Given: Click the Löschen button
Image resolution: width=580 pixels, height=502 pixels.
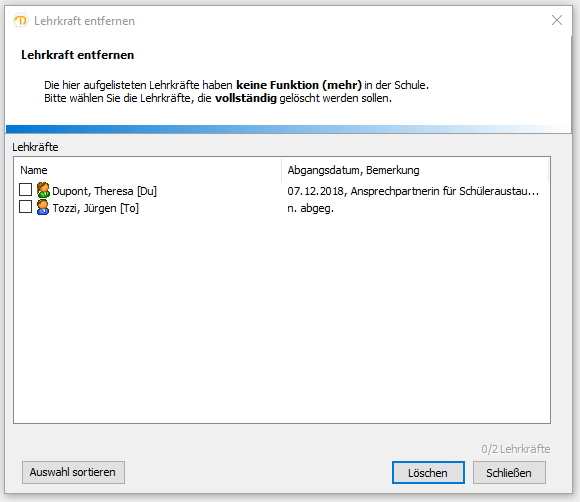Looking at the screenshot, I should pyautogui.click(x=428, y=472).
